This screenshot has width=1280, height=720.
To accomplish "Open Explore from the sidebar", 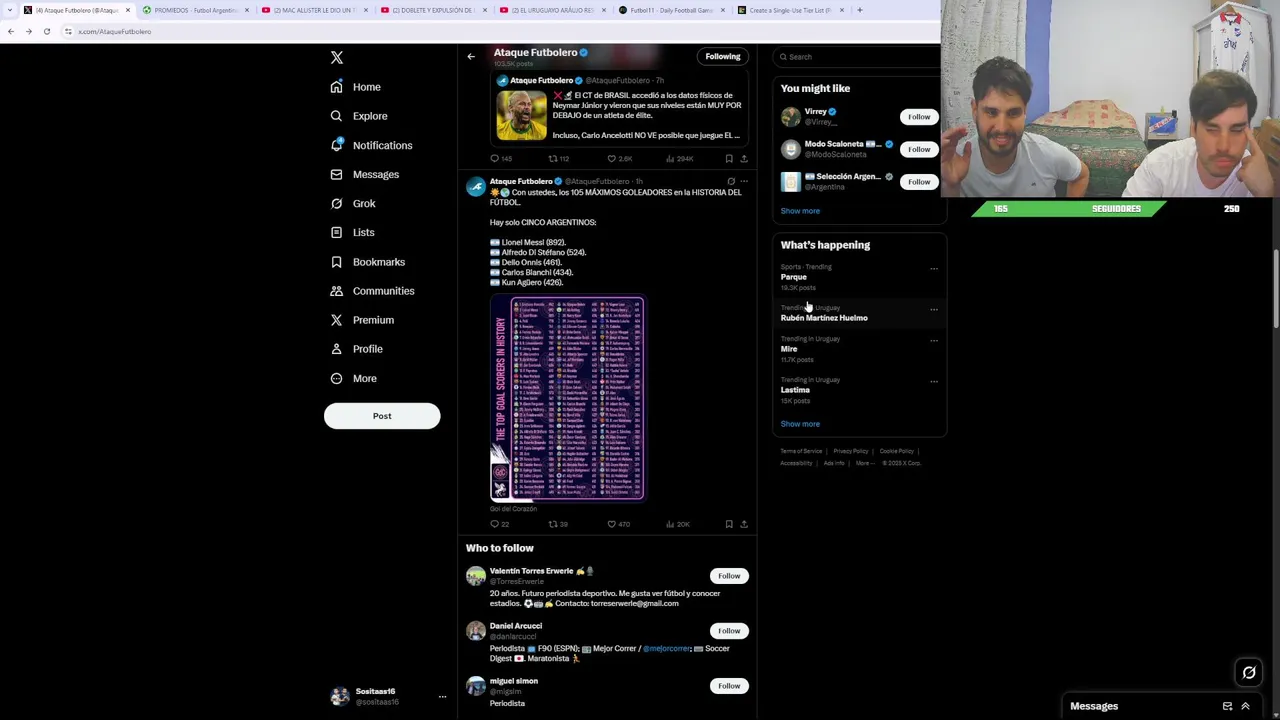I will point(359,116).
